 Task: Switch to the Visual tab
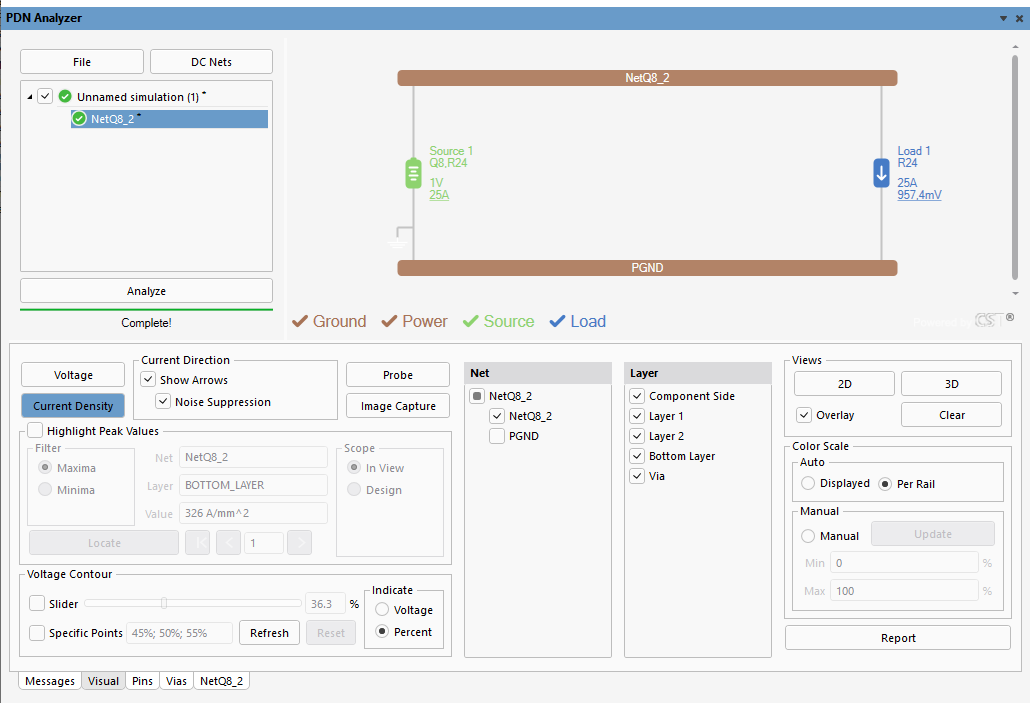[x=104, y=681]
